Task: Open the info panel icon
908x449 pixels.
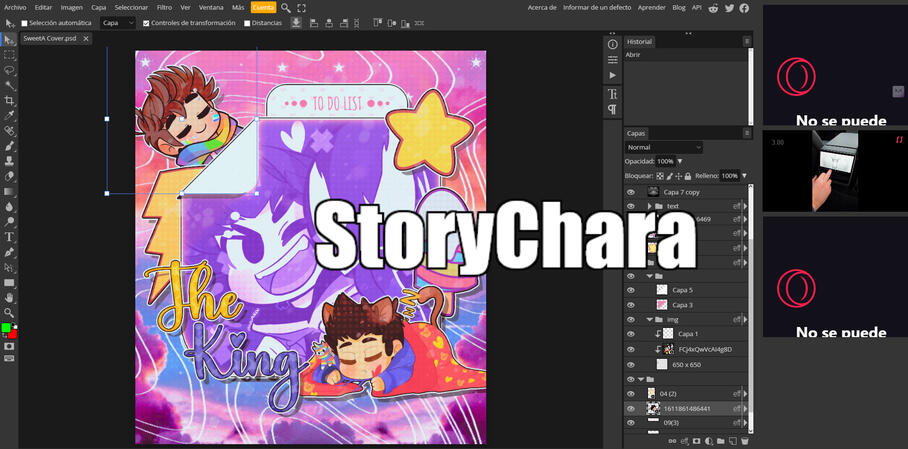Action: pos(612,44)
